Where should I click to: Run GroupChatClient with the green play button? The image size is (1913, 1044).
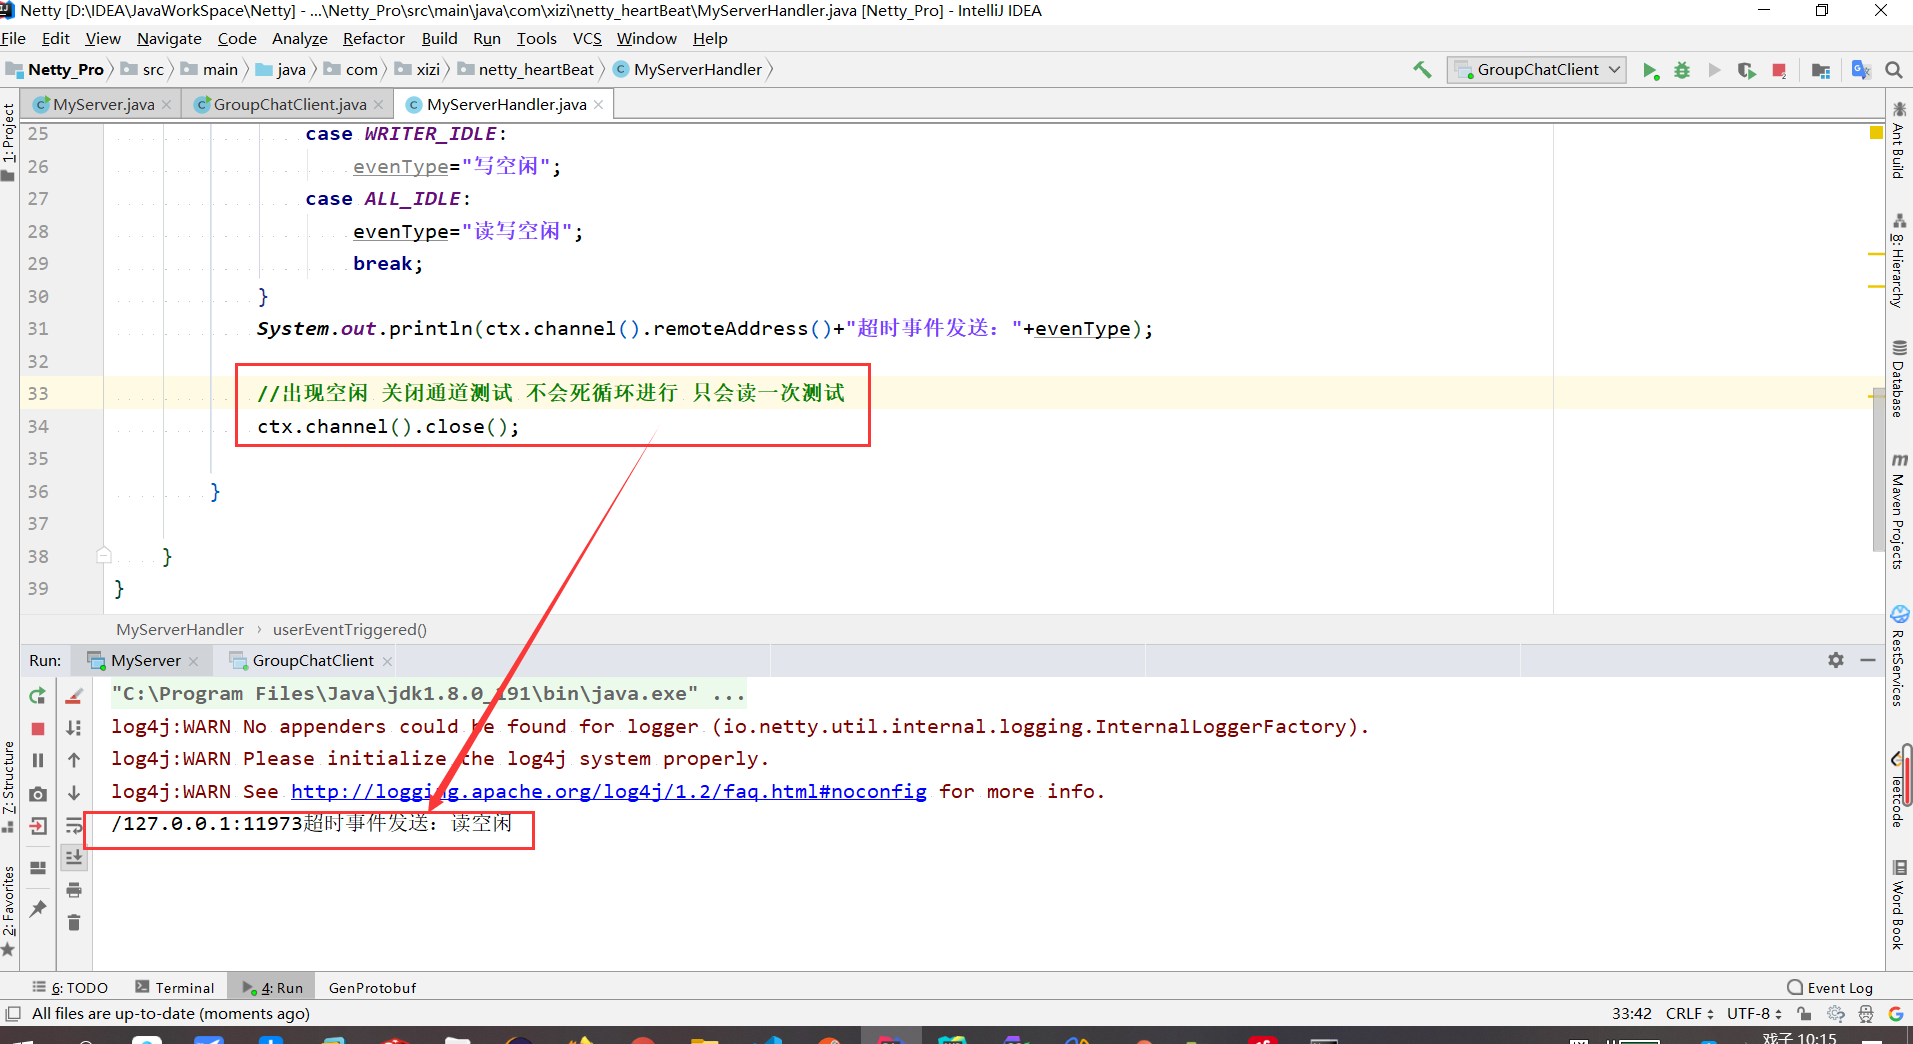coord(1650,70)
